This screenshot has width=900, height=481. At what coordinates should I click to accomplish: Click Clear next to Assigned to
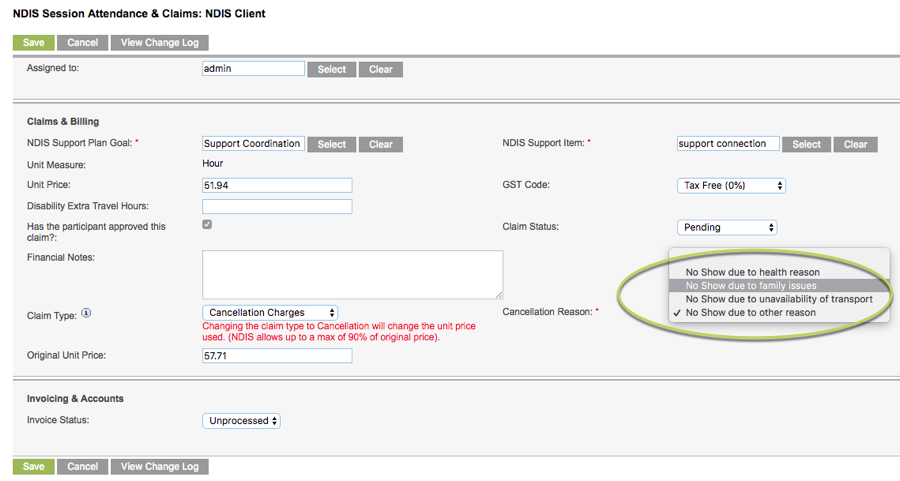(x=381, y=69)
